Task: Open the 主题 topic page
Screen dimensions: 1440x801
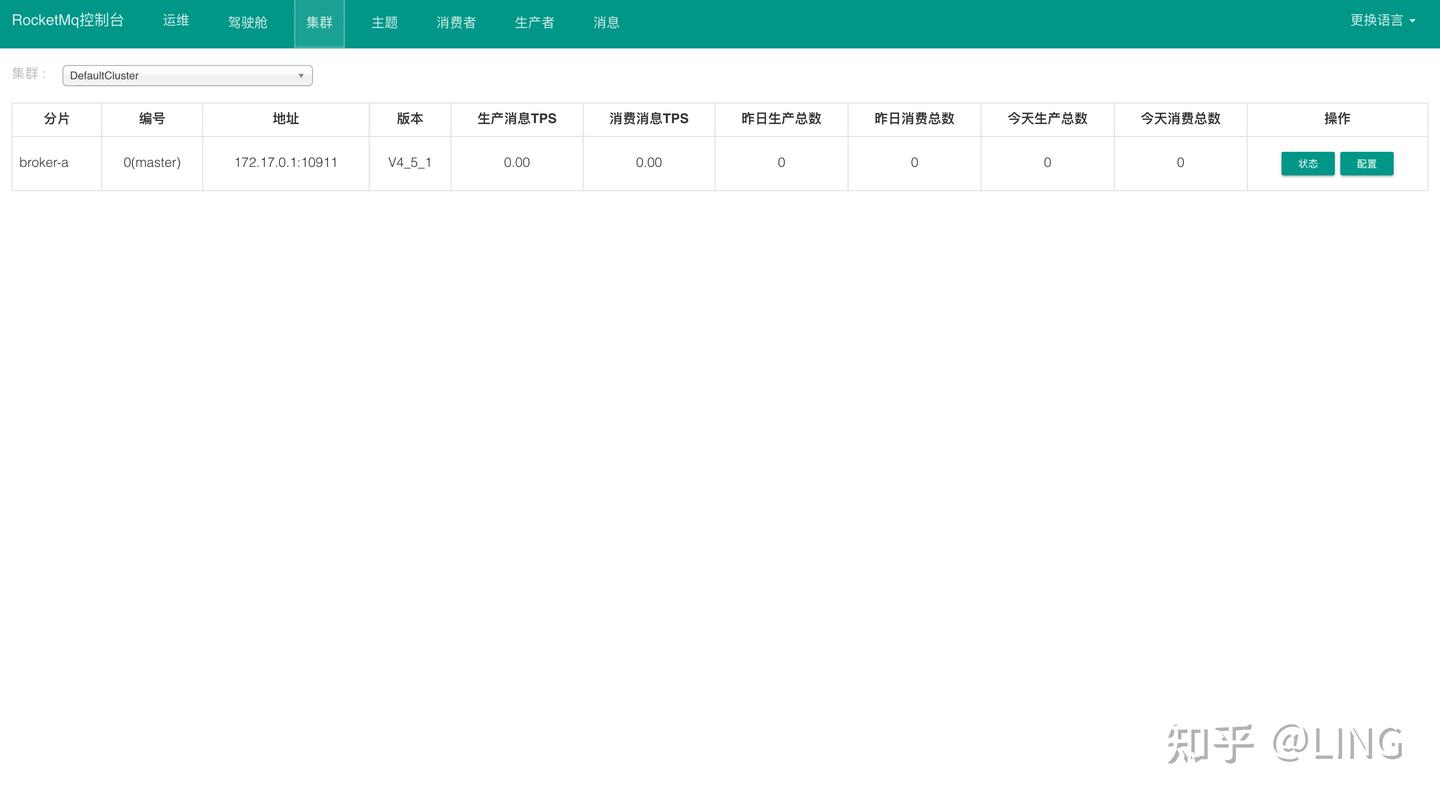Action: click(x=385, y=22)
